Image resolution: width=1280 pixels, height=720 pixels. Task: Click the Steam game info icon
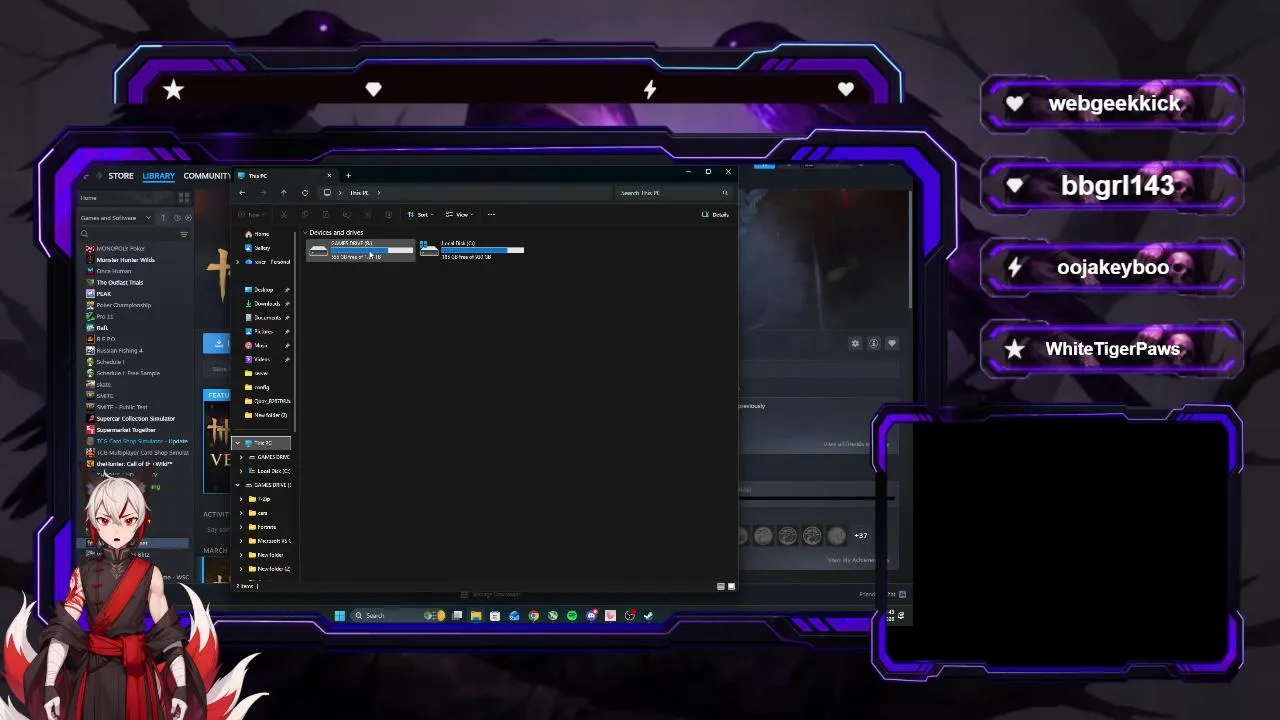(873, 344)
